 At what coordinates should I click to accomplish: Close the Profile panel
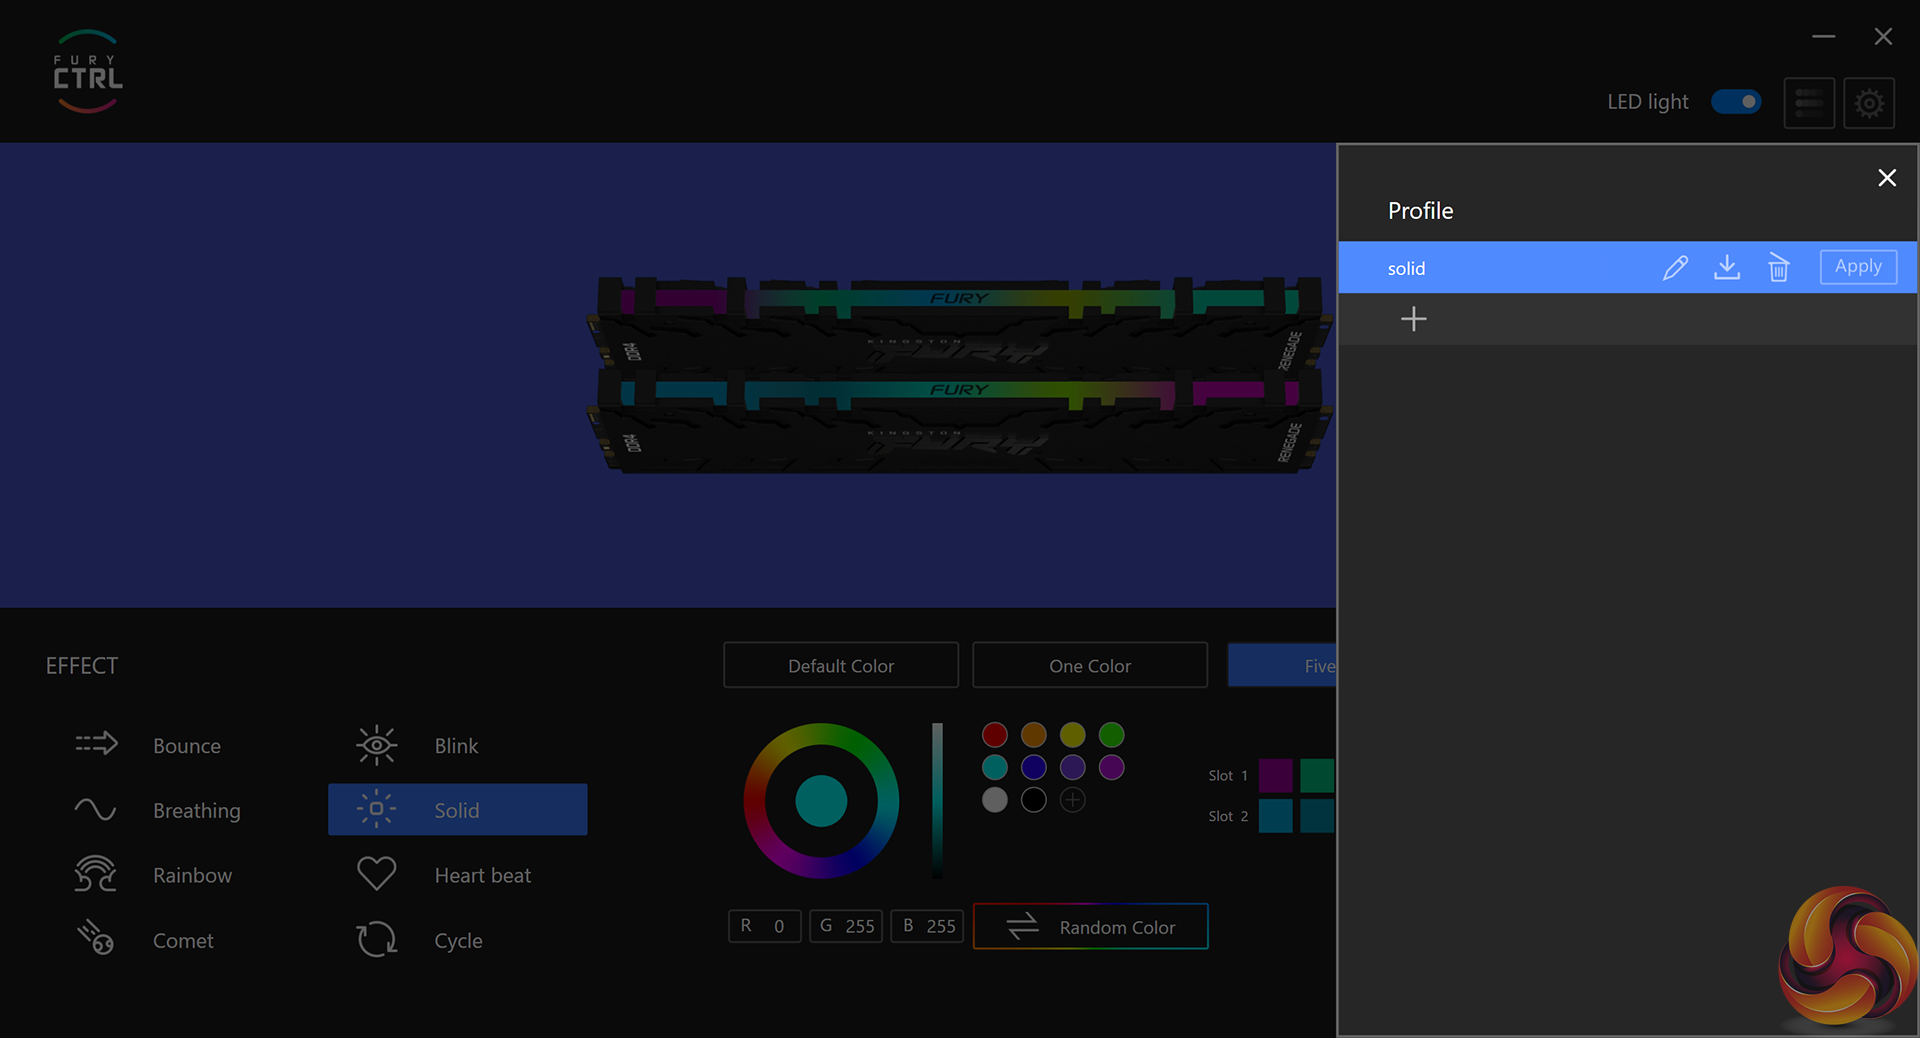tap(1887, 178)
